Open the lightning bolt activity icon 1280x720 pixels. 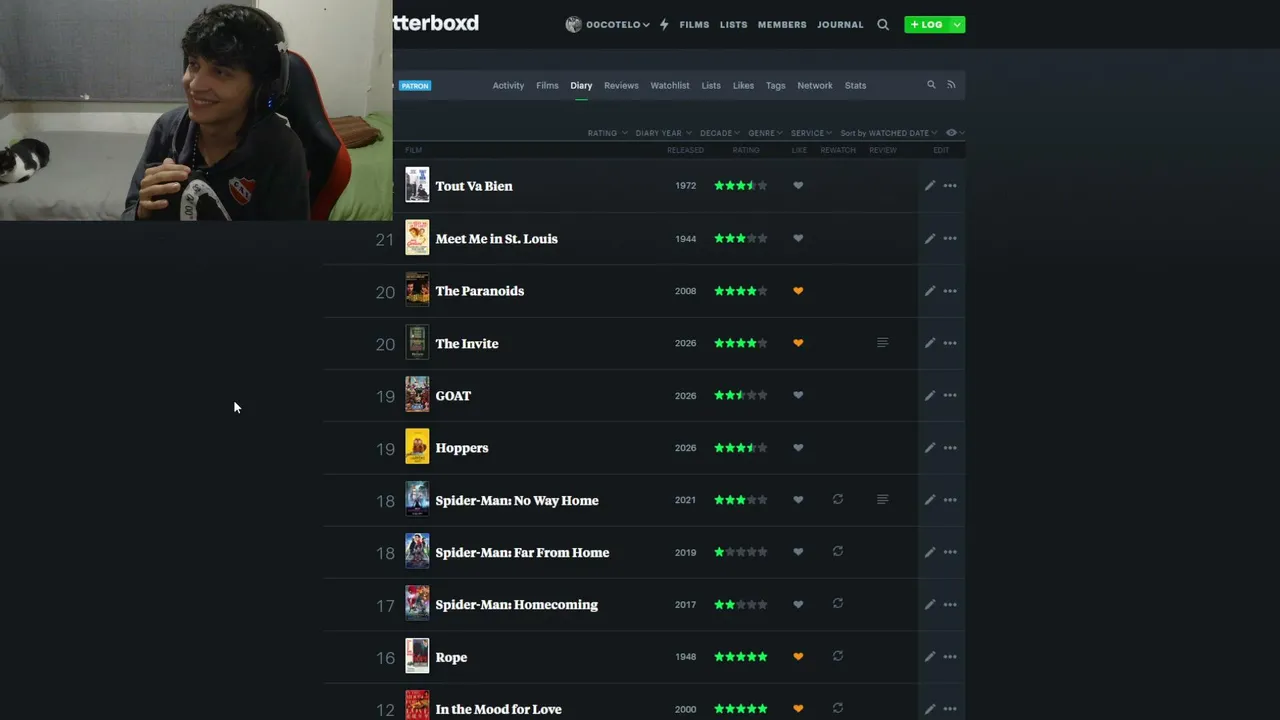click(x=664, y=24)
